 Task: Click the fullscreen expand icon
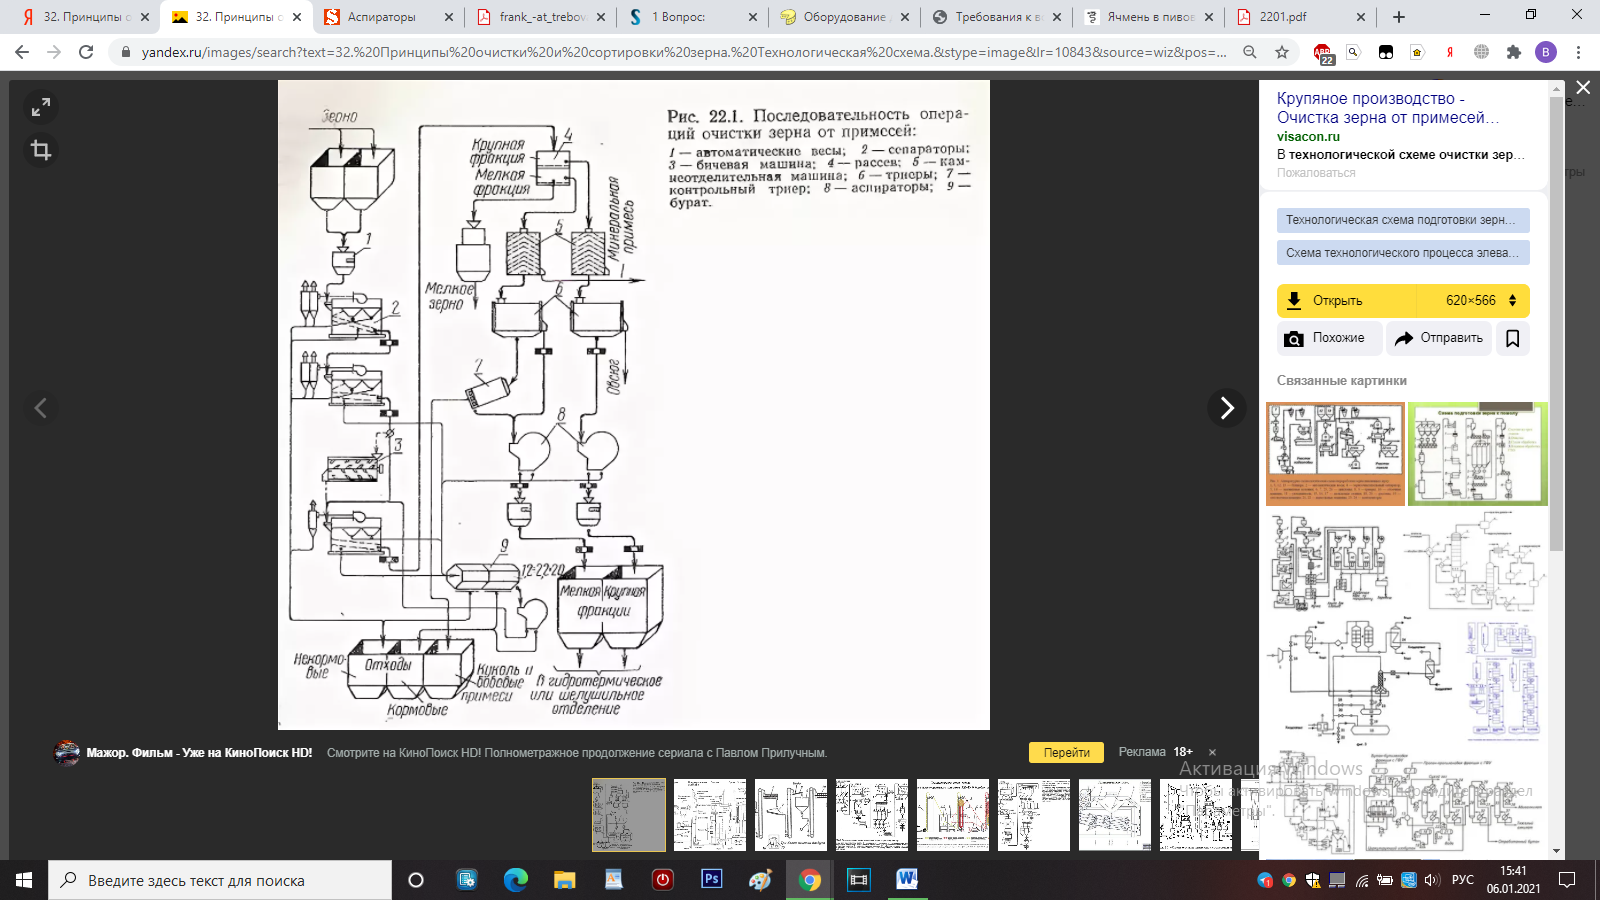(x=41, y=107)
